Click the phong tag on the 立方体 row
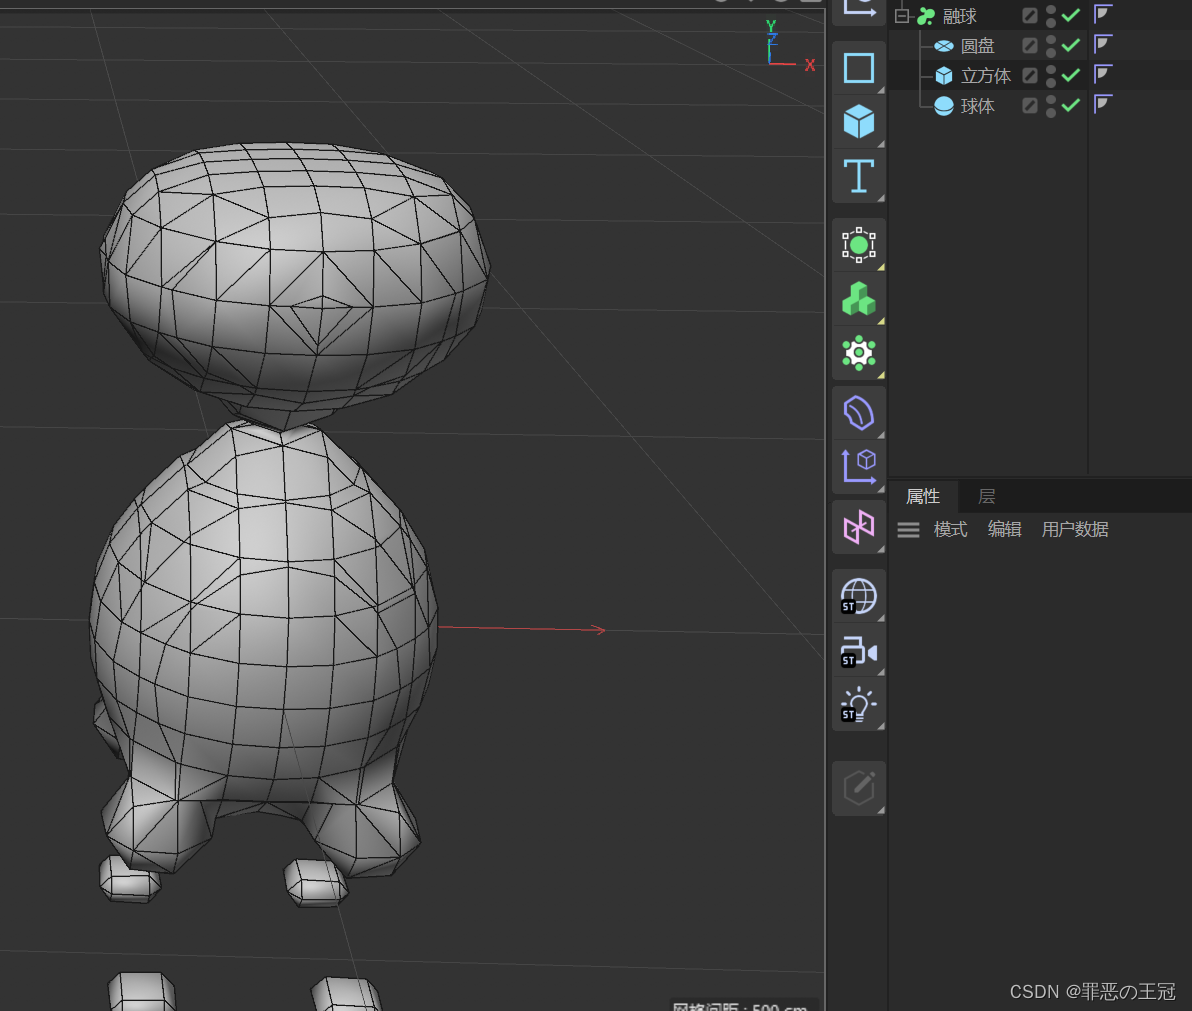The image size is (1192, 1011). (x=1103, y=74)
